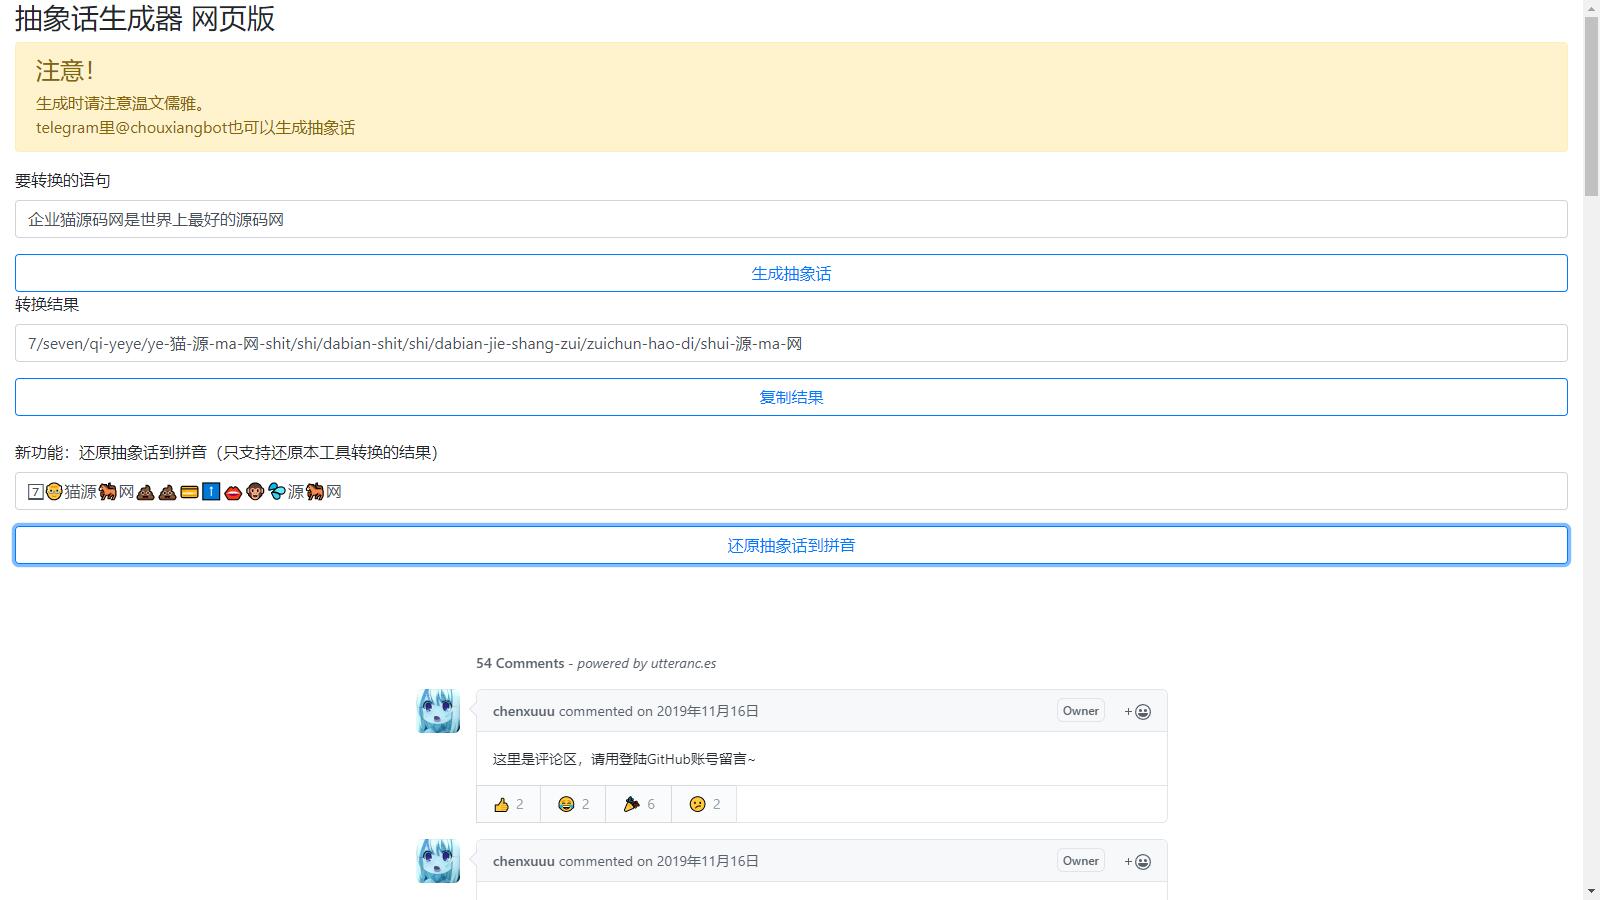Viewport: 1600px width, 900px height.
Task: Click the first comment's 2019年11月16日 date link
Action: tap(707, 711)
